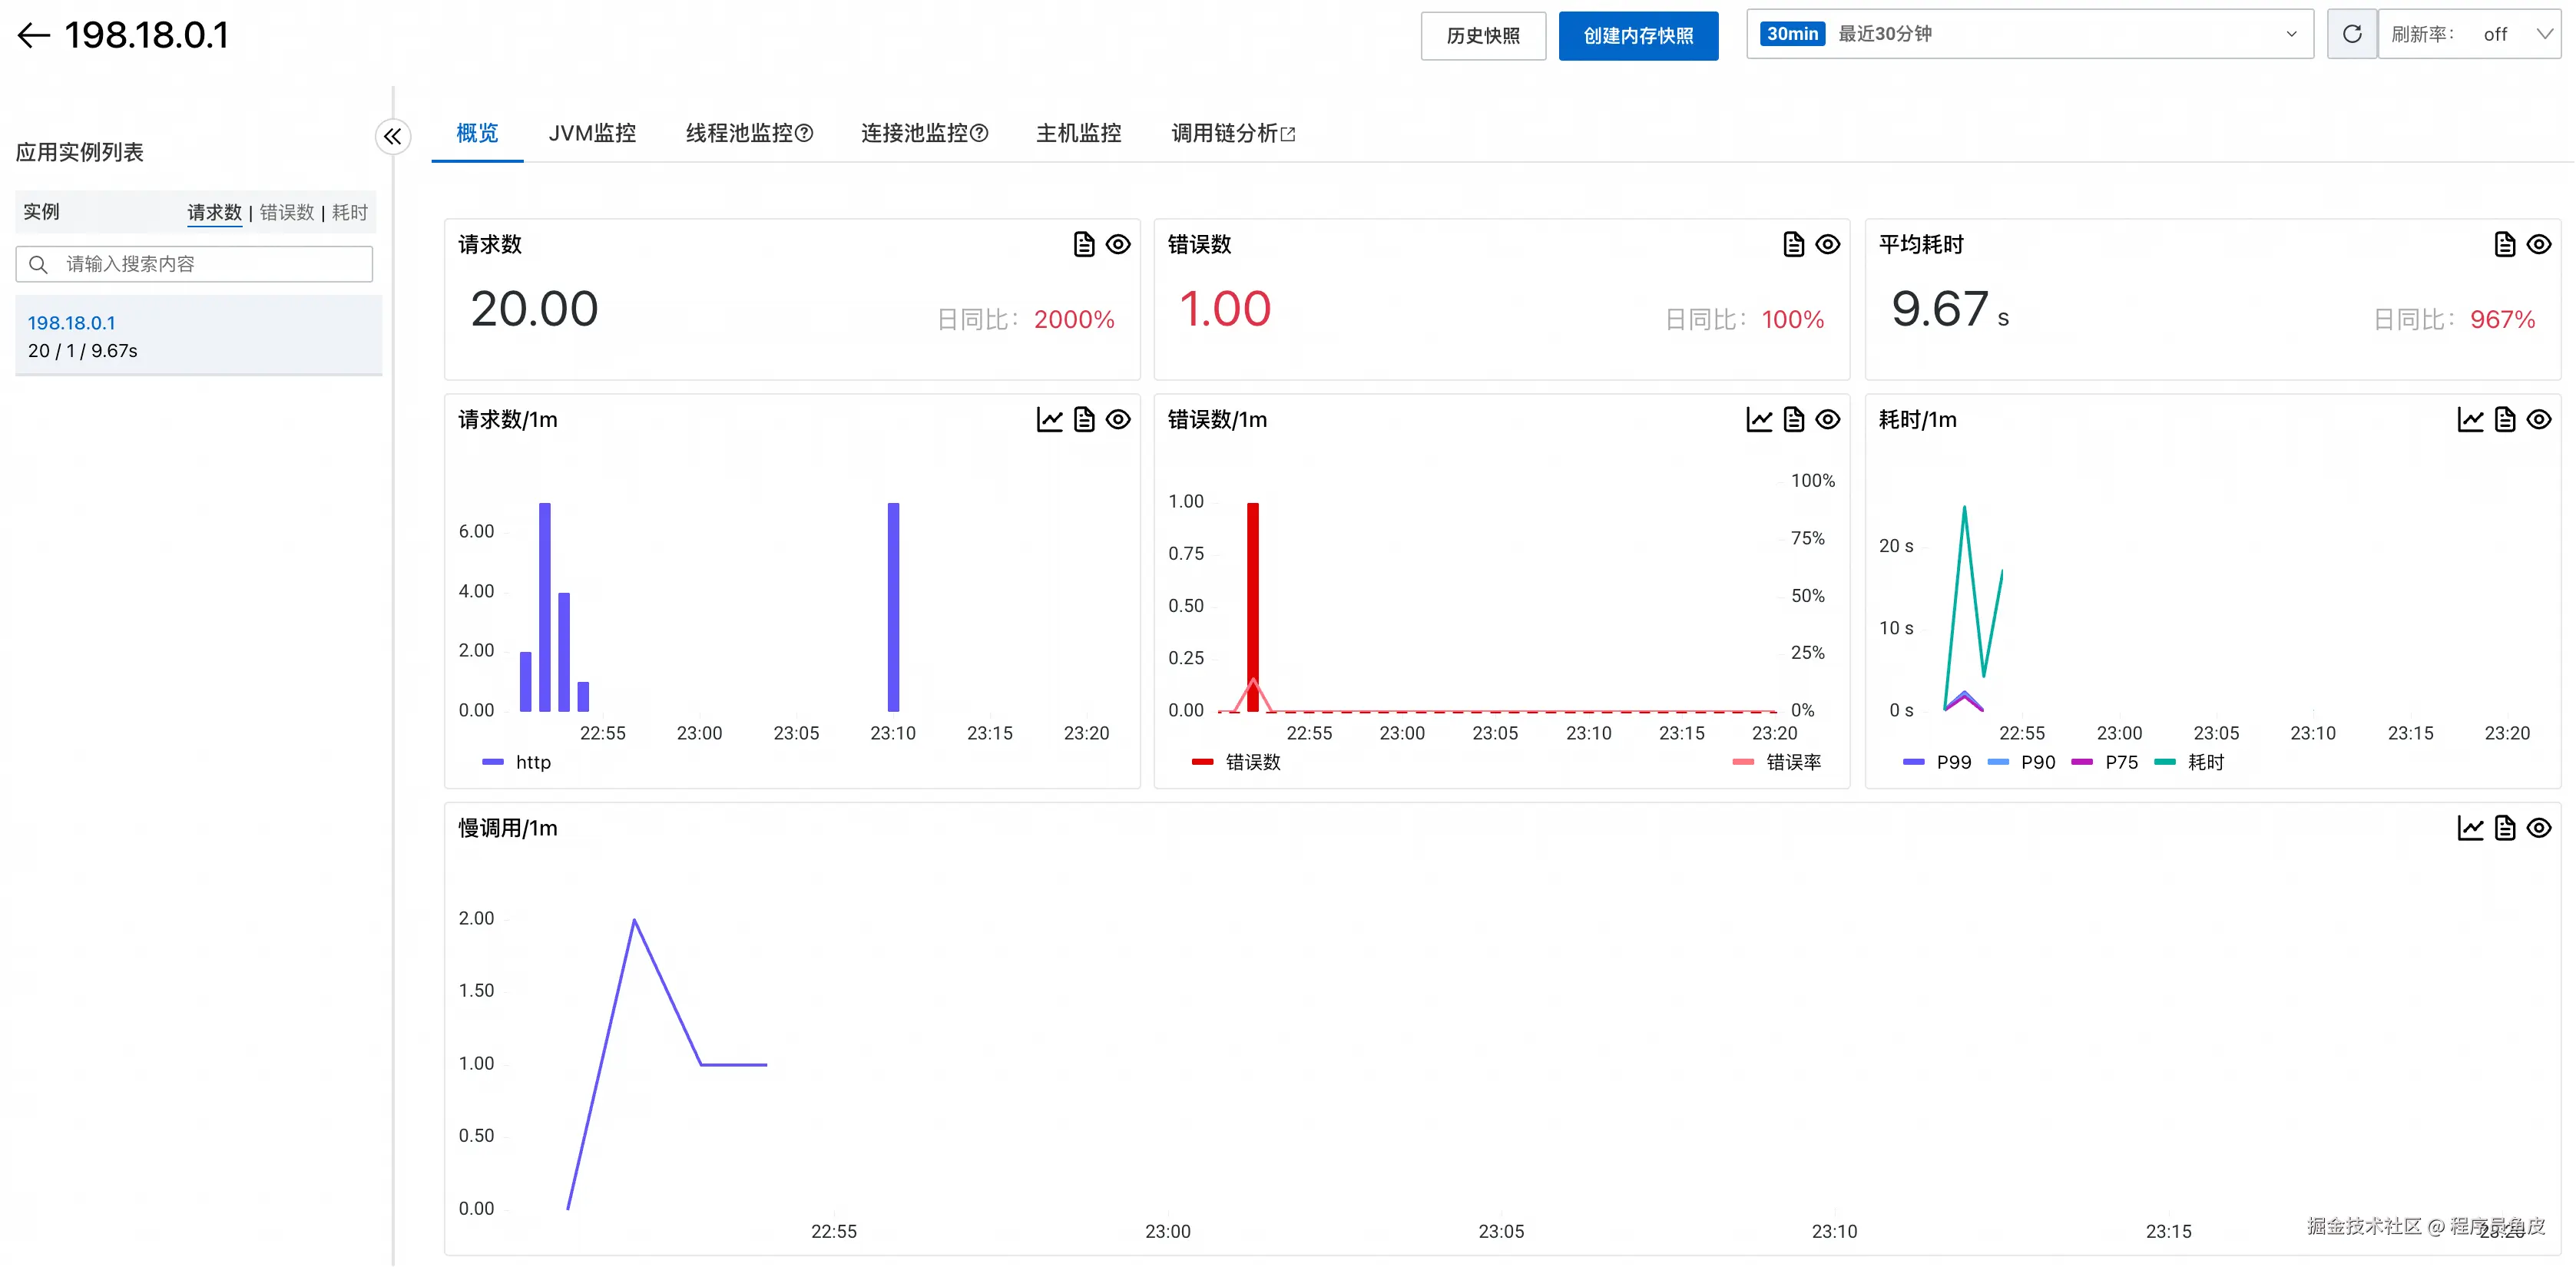Image resolution: width=2576 pixels, height=1267 pixels.
Task: Open the document icon on 慢调用/1m panel
Action: 2504,828
